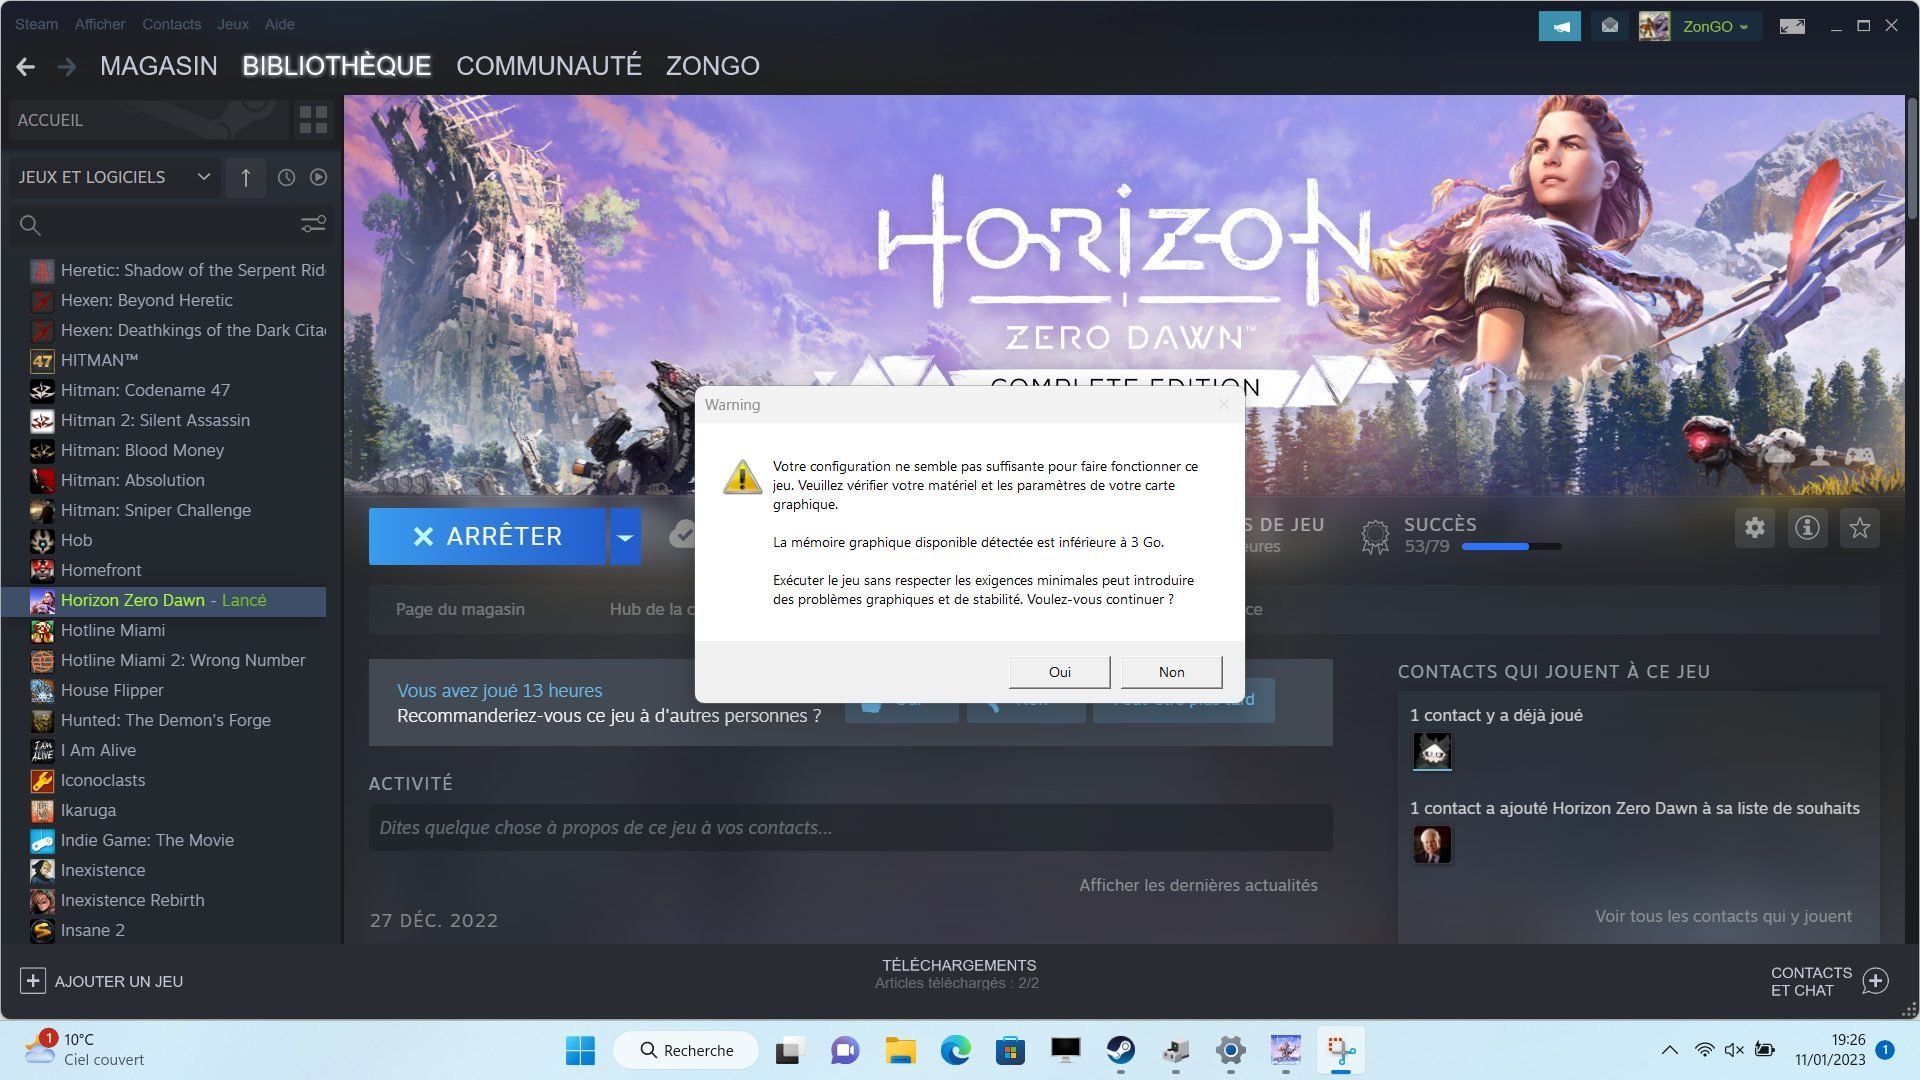Click the Indie Game: The Movie icon
The width and height of the screenshot is (1920, 1080).
click(42, 841)
